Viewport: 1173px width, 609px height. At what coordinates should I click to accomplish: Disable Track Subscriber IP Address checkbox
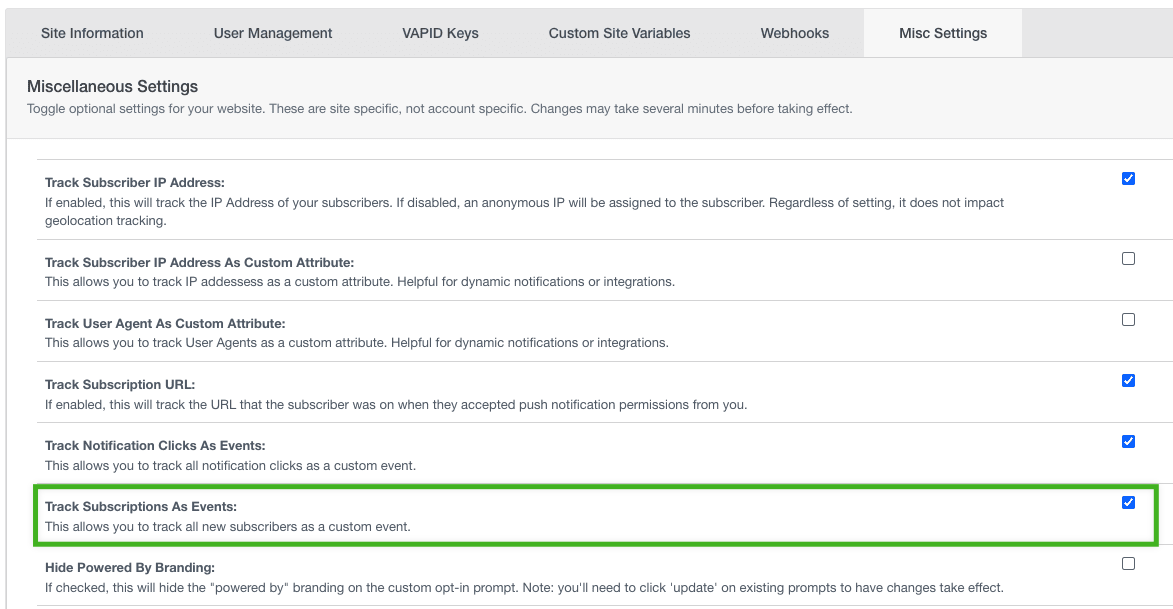pyautogui.click(x=1128, y=179)
